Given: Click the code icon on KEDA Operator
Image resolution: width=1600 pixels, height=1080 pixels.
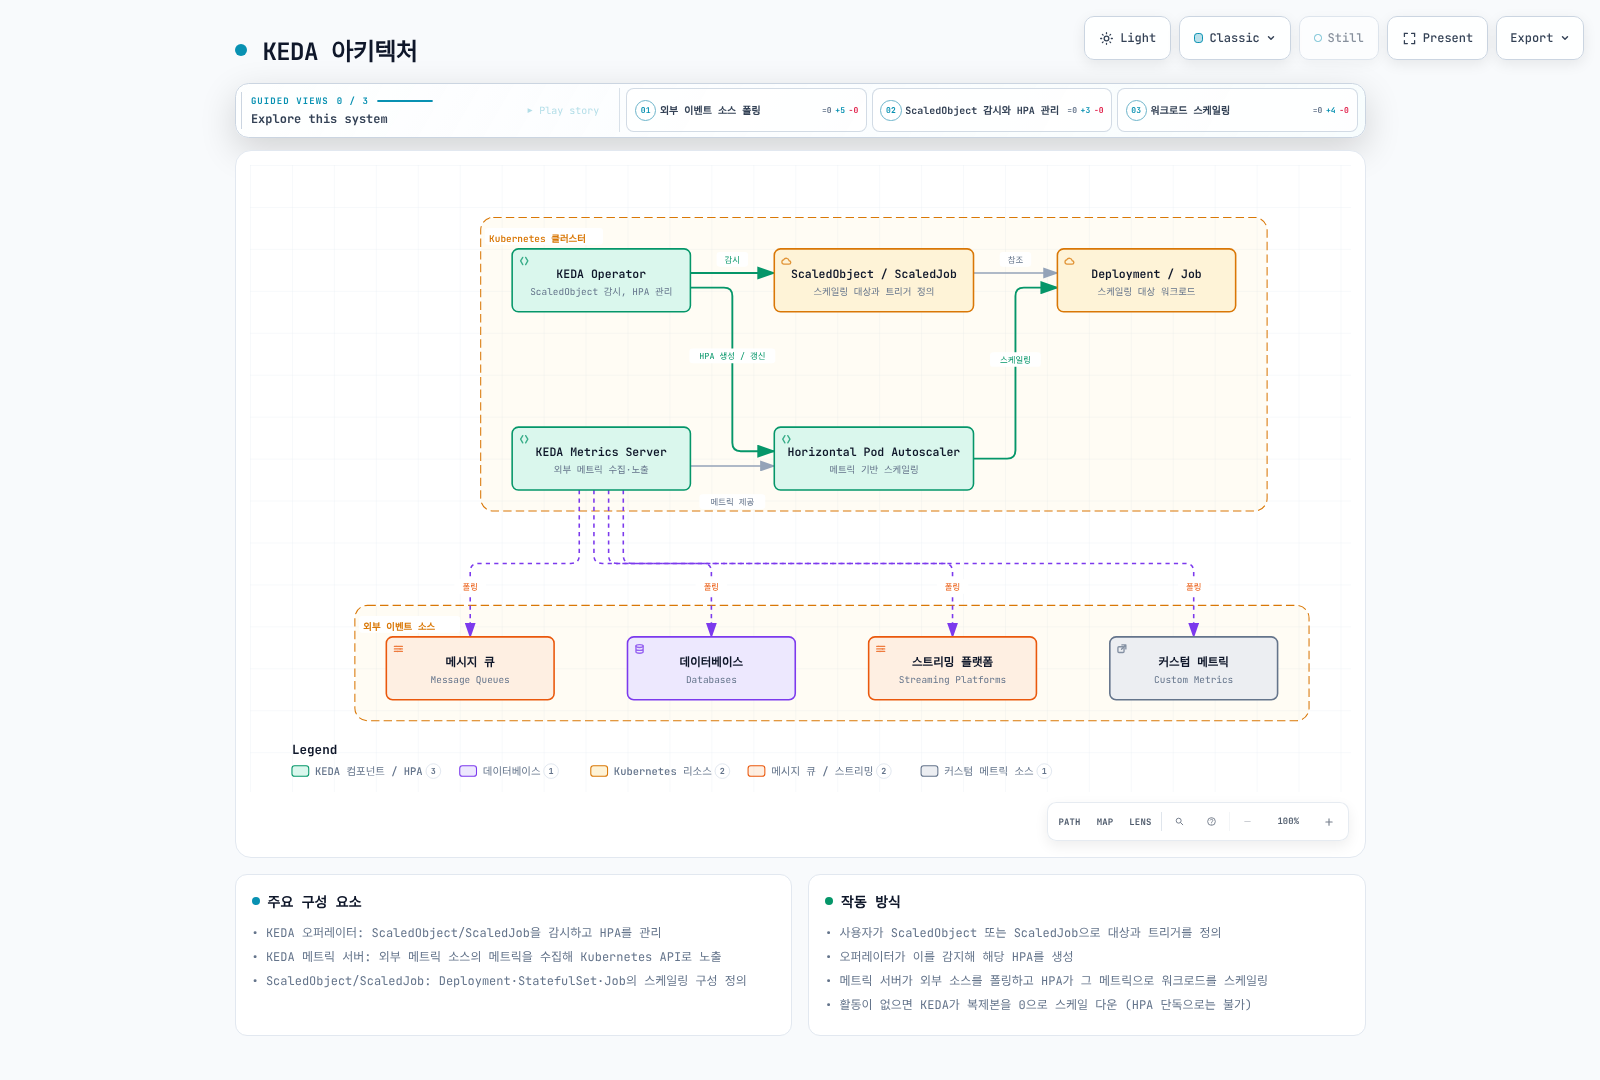Looking at the screenshot, I should [524, 261].
